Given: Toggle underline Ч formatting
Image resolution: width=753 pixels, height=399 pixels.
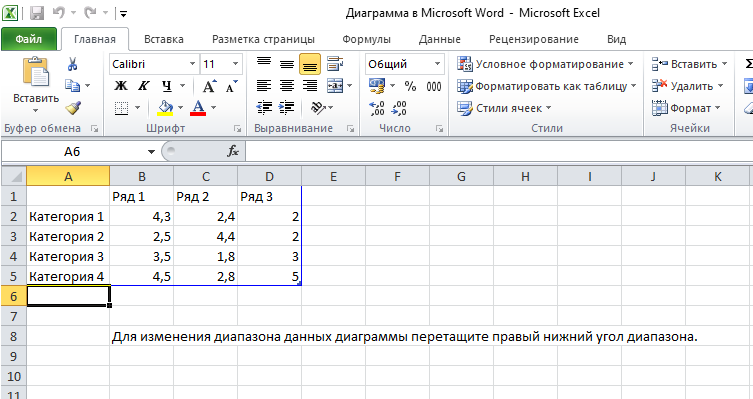Looking at the screenshot, I should point(167,86).
